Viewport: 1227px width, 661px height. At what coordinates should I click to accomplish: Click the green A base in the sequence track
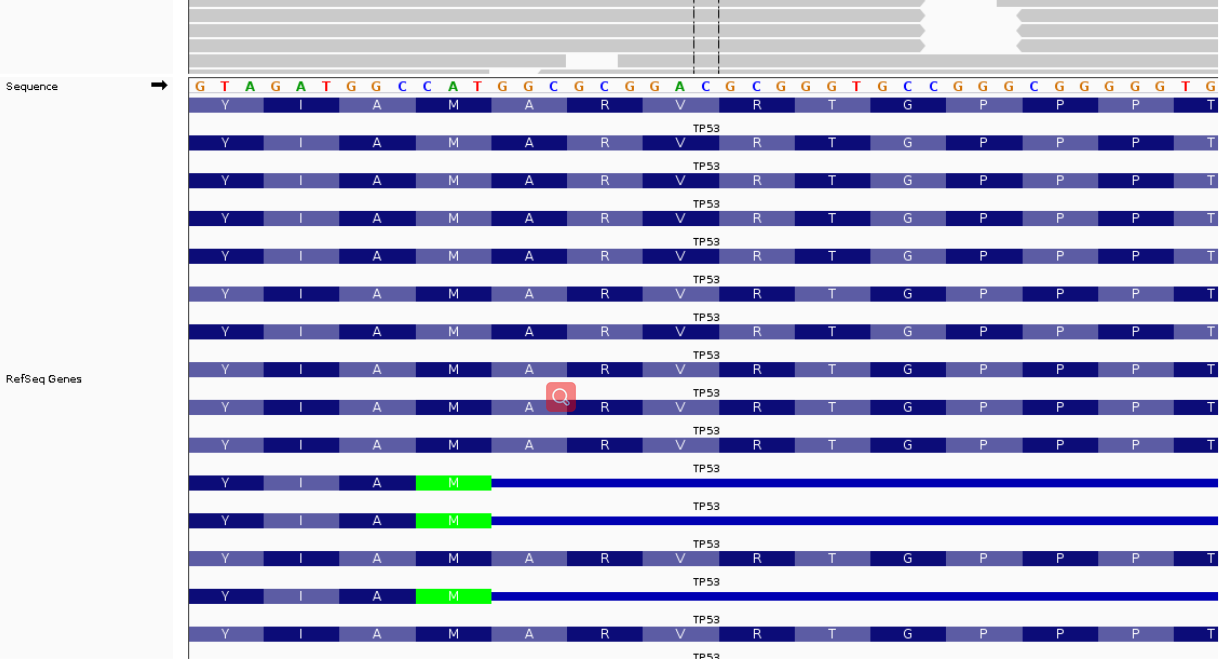(249, 87)
